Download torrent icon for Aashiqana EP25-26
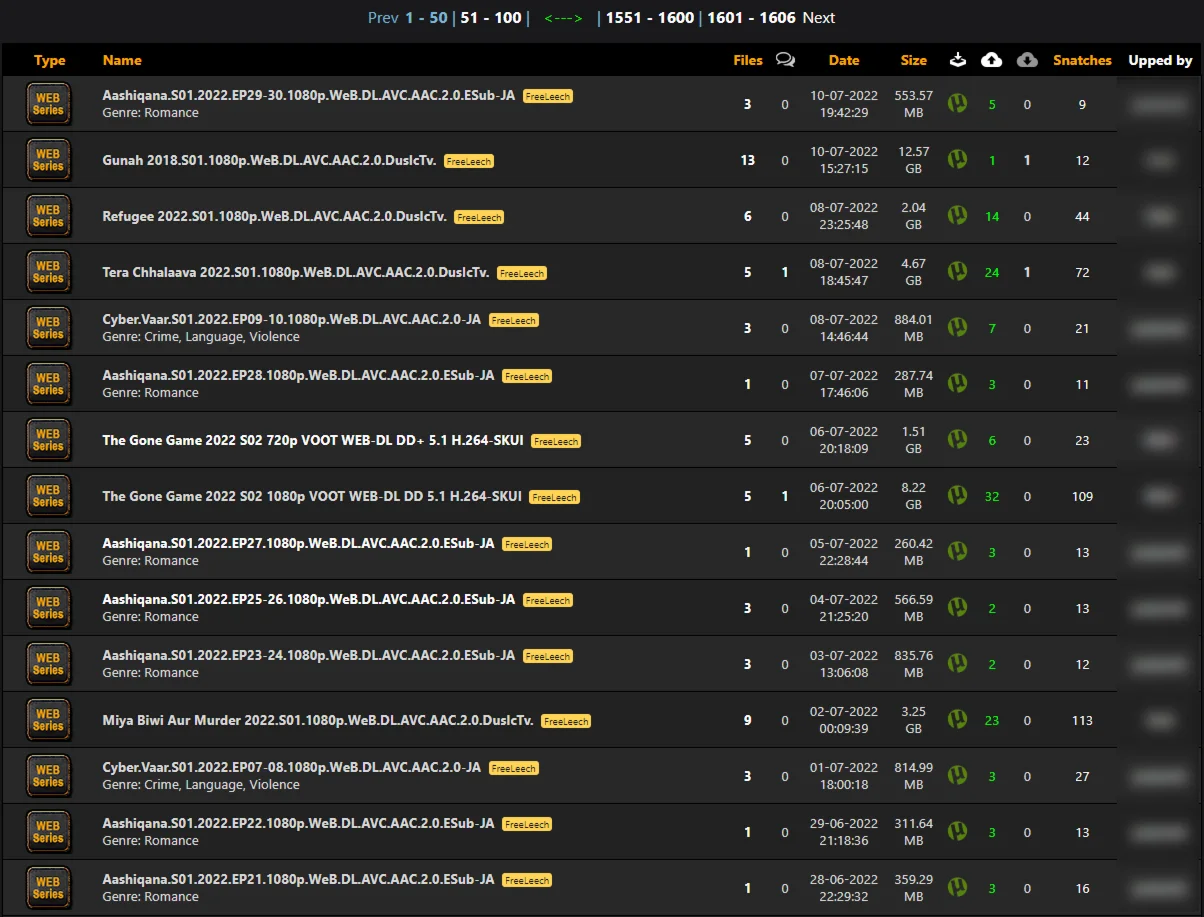This screenshot has height=917, width=1204. pyautogui.click(x=958, y=607)
